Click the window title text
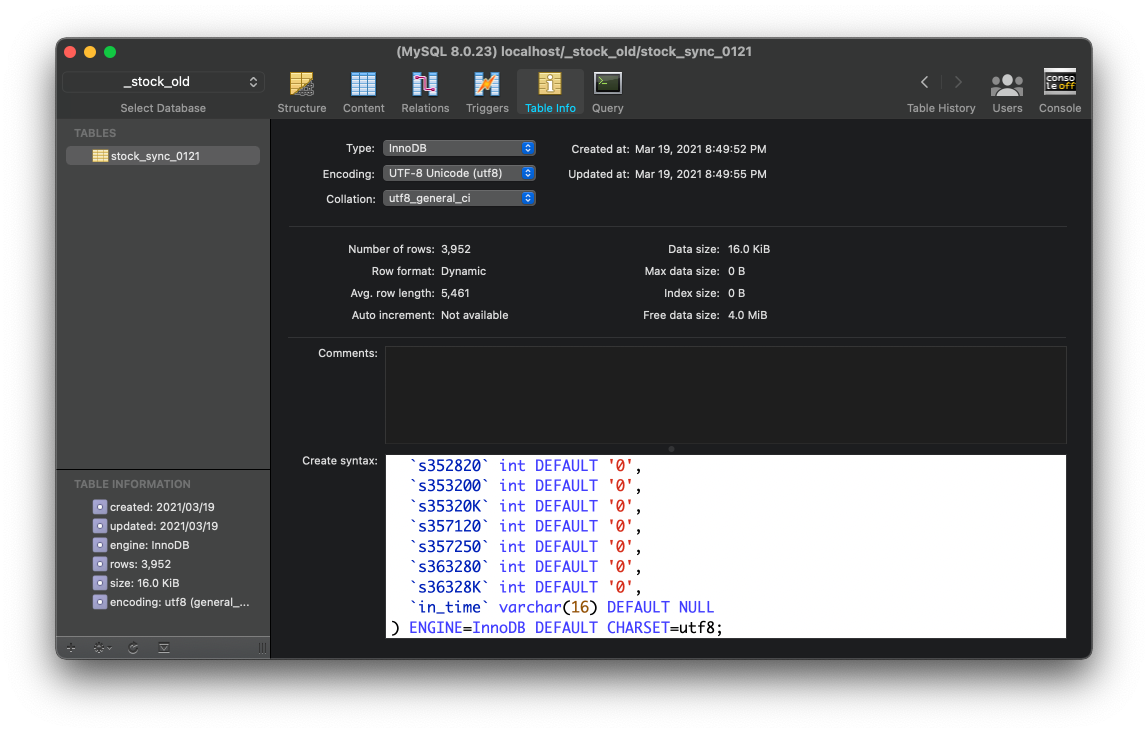Image resolution: width=1148 pixels, height=733 pixels. coord(574,51)
